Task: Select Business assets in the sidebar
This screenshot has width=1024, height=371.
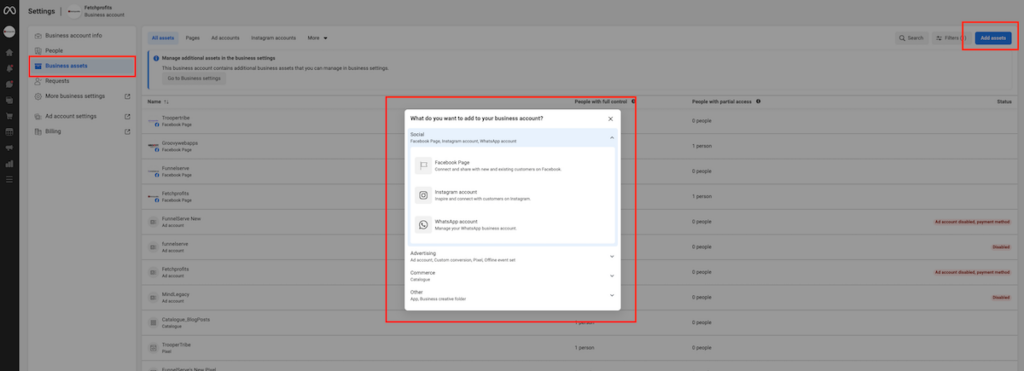Action: 82,66
